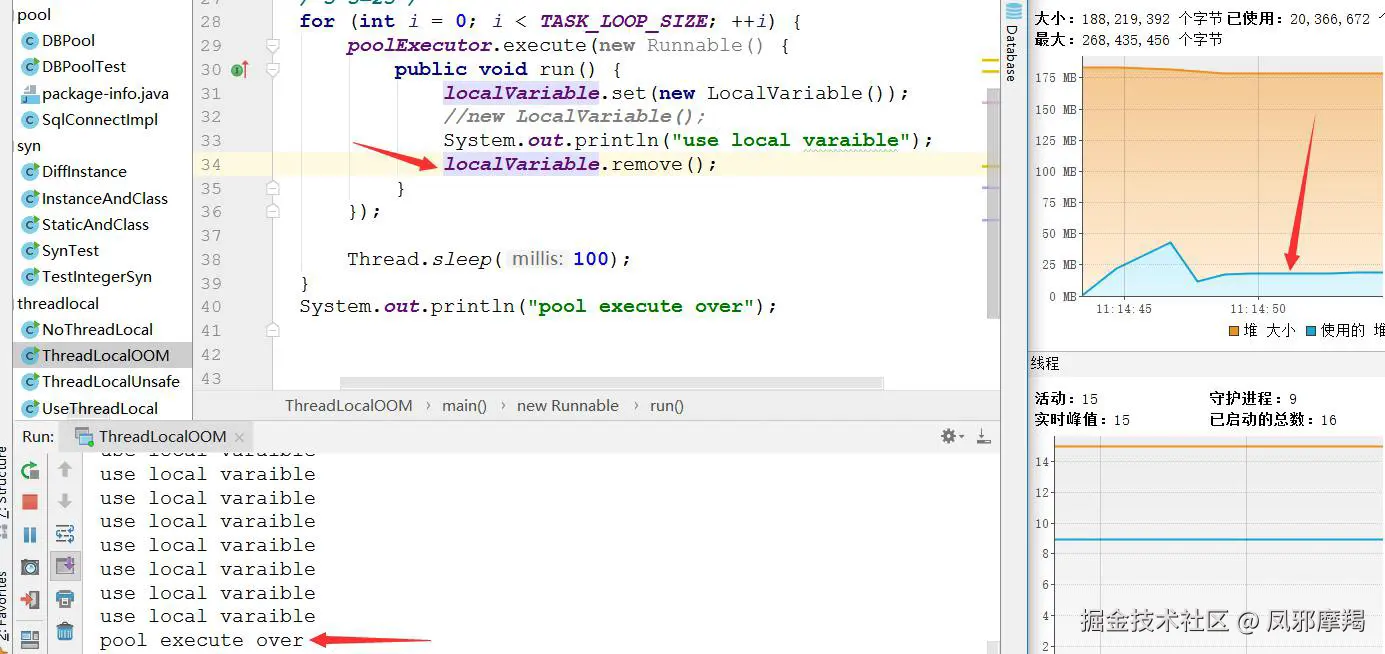Click the Thread.sleep millis 100 value

coord(590,259)
